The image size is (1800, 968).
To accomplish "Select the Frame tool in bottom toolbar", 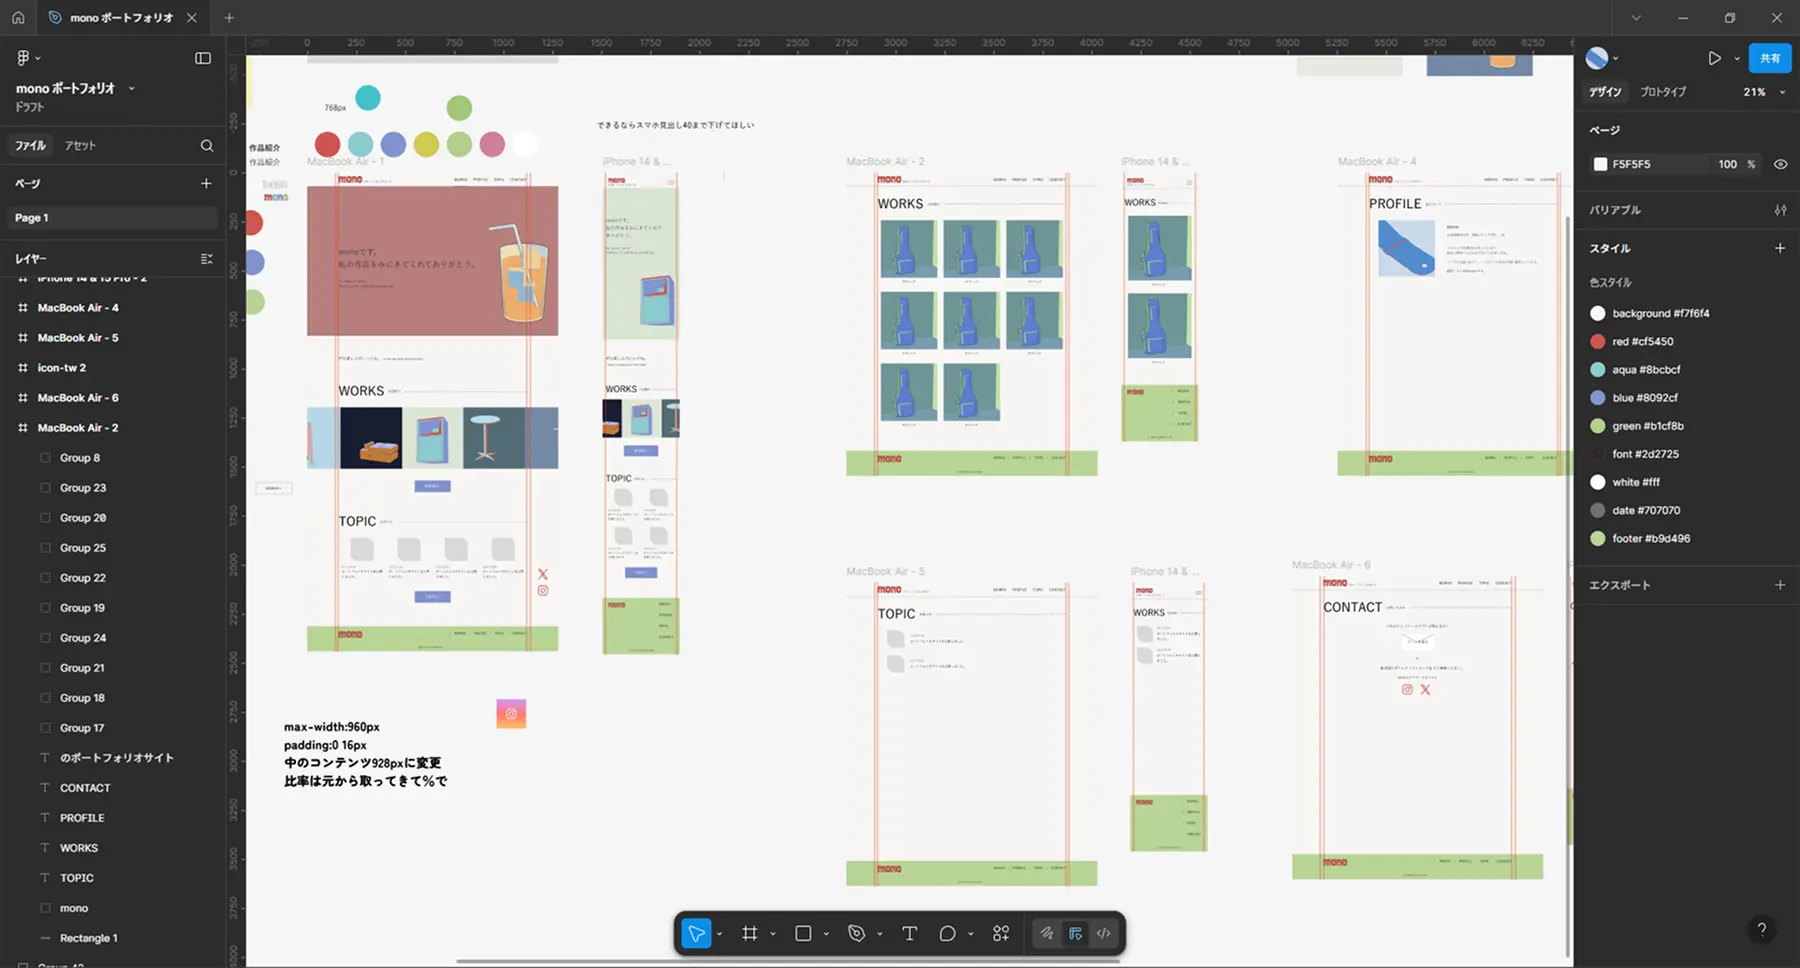I will (749, 933).
